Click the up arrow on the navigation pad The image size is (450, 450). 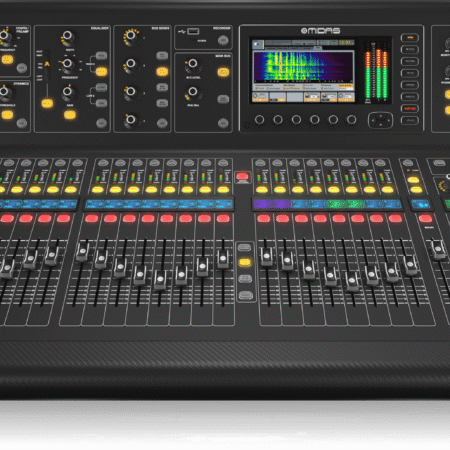pos(380,116)
